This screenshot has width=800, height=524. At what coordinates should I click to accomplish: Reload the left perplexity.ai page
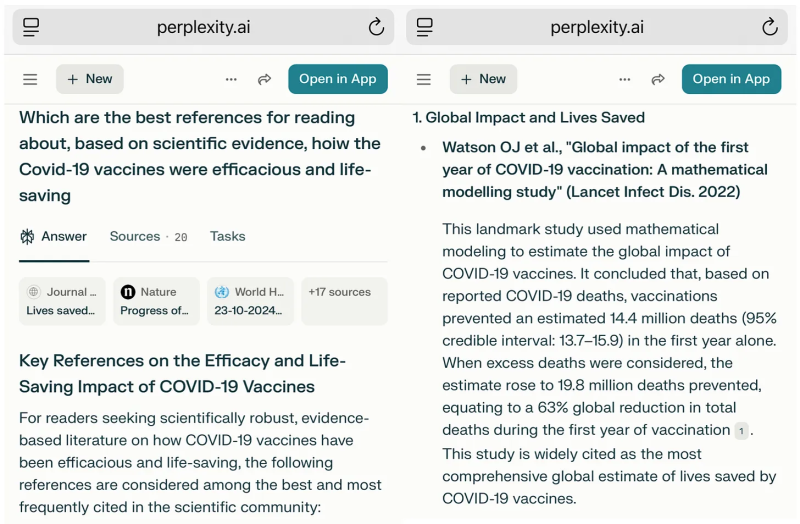376,27
